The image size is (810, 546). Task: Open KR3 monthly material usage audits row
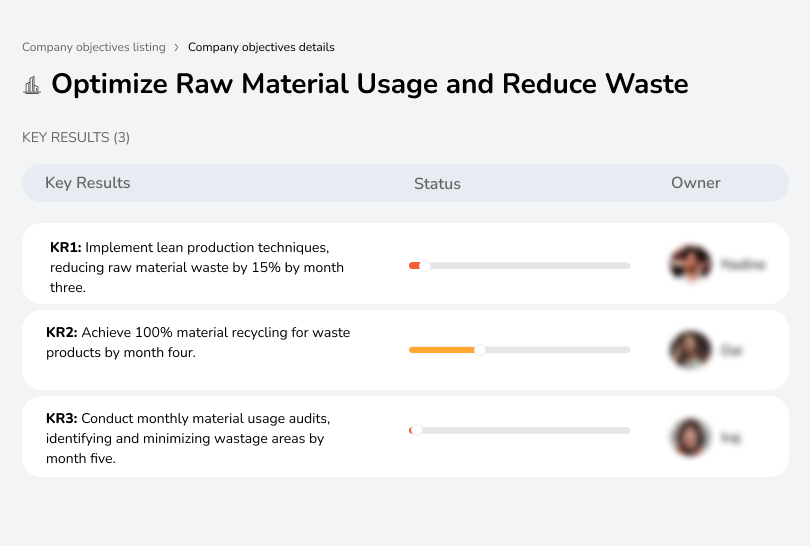click(x=405, y=436)
